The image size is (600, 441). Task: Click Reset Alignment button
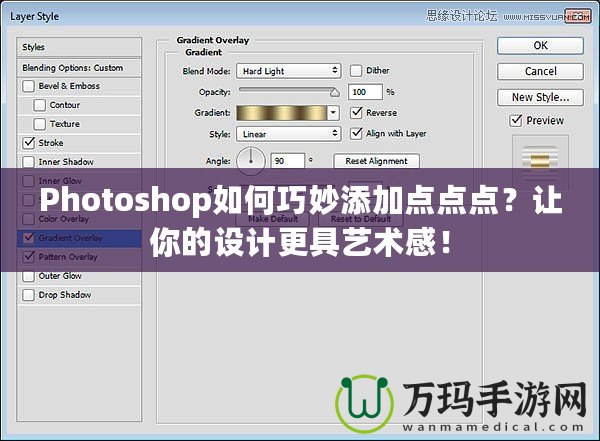[x=377, y=161]
